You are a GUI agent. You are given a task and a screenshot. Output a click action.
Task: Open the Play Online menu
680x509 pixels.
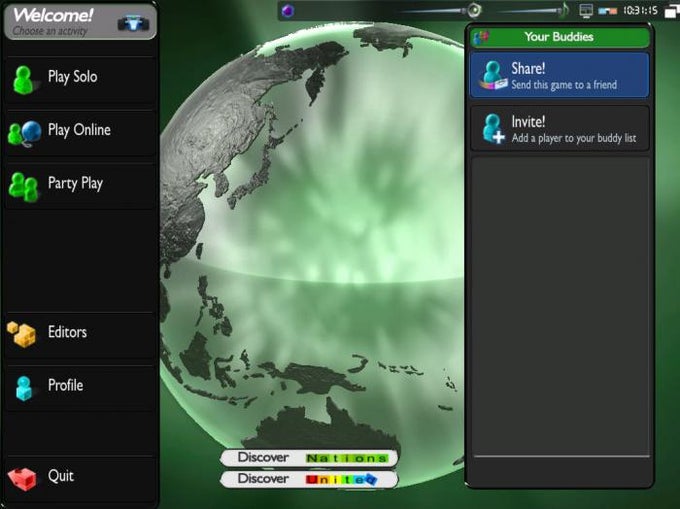pyautogui.click(x=80, y=132)
